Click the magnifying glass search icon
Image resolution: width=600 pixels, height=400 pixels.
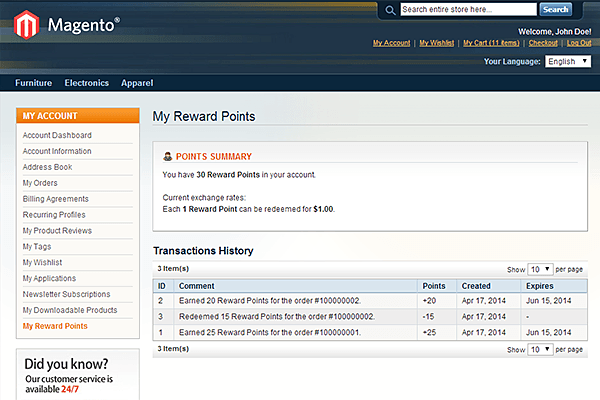390,10
